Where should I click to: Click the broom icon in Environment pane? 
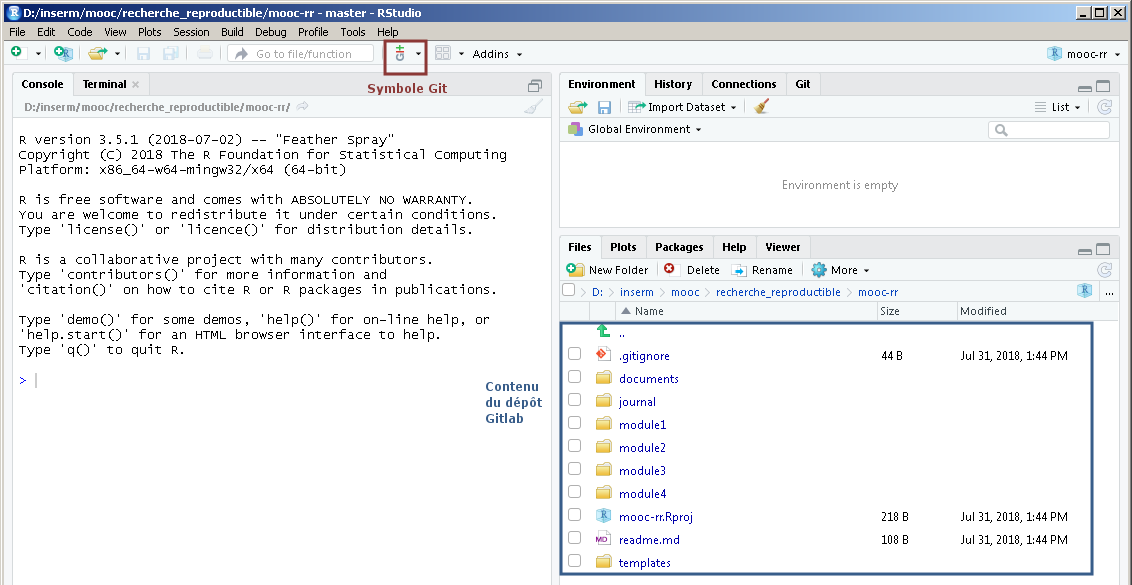[762, 107]
